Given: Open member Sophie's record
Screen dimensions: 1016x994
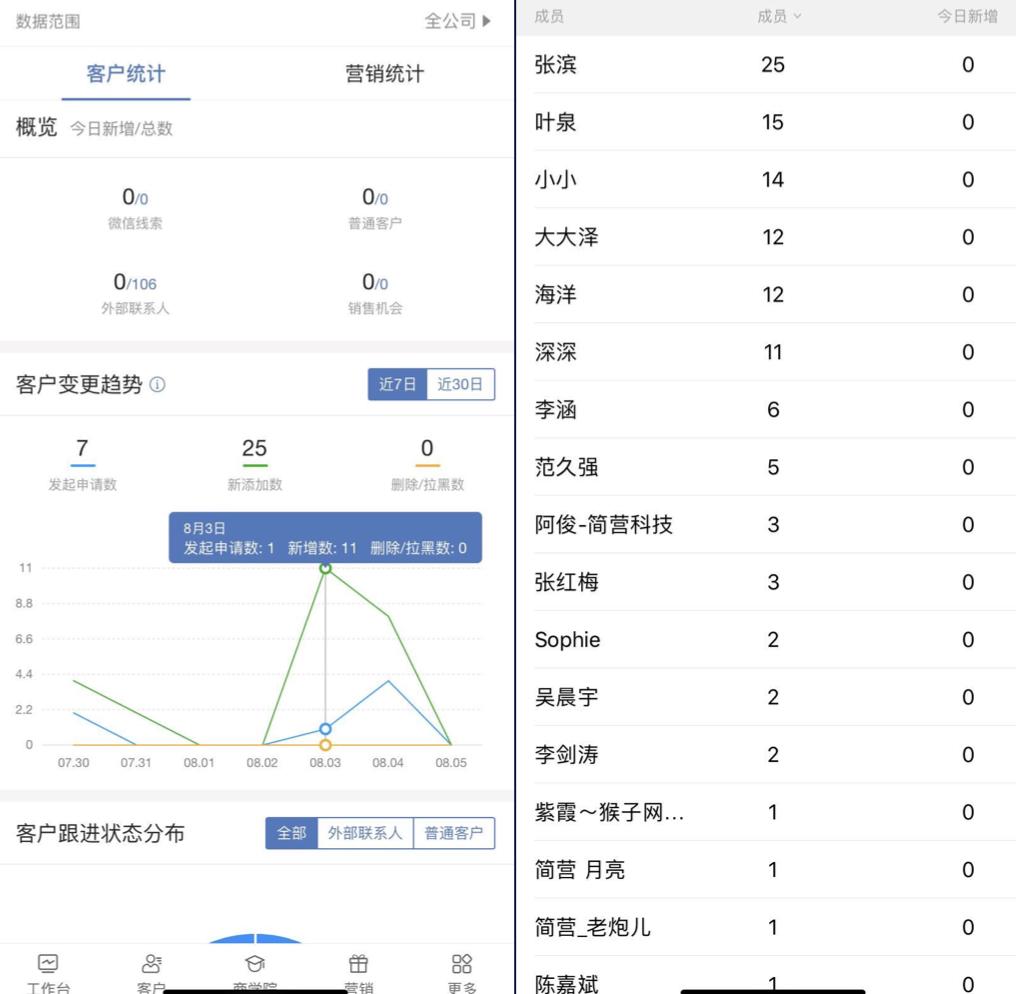Looking at the screenshot, I should coord(567,639).
